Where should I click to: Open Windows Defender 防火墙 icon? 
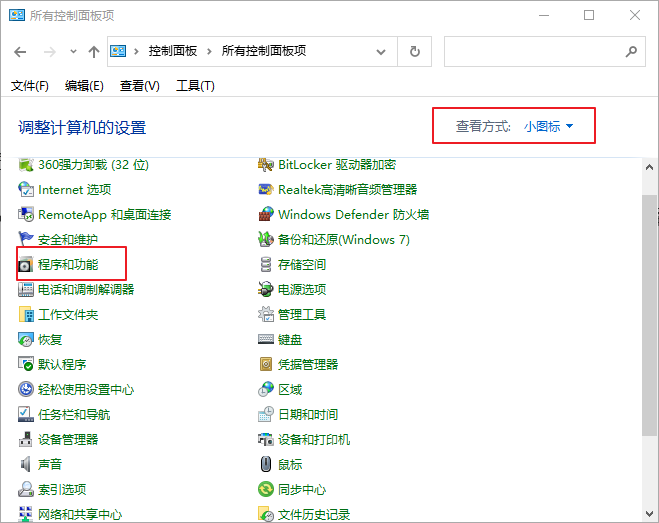point(266,214)
